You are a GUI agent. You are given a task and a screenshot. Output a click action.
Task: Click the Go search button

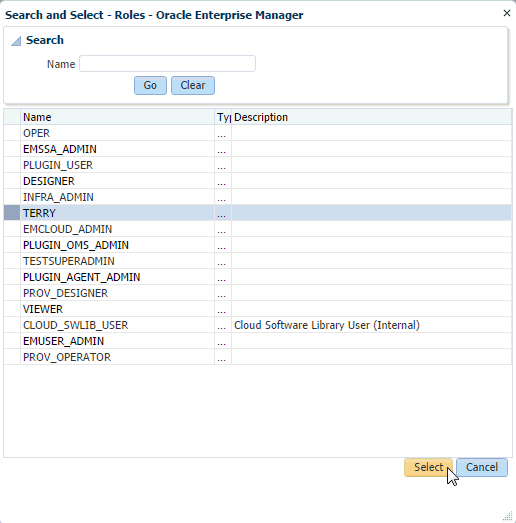tap(150, 85)
